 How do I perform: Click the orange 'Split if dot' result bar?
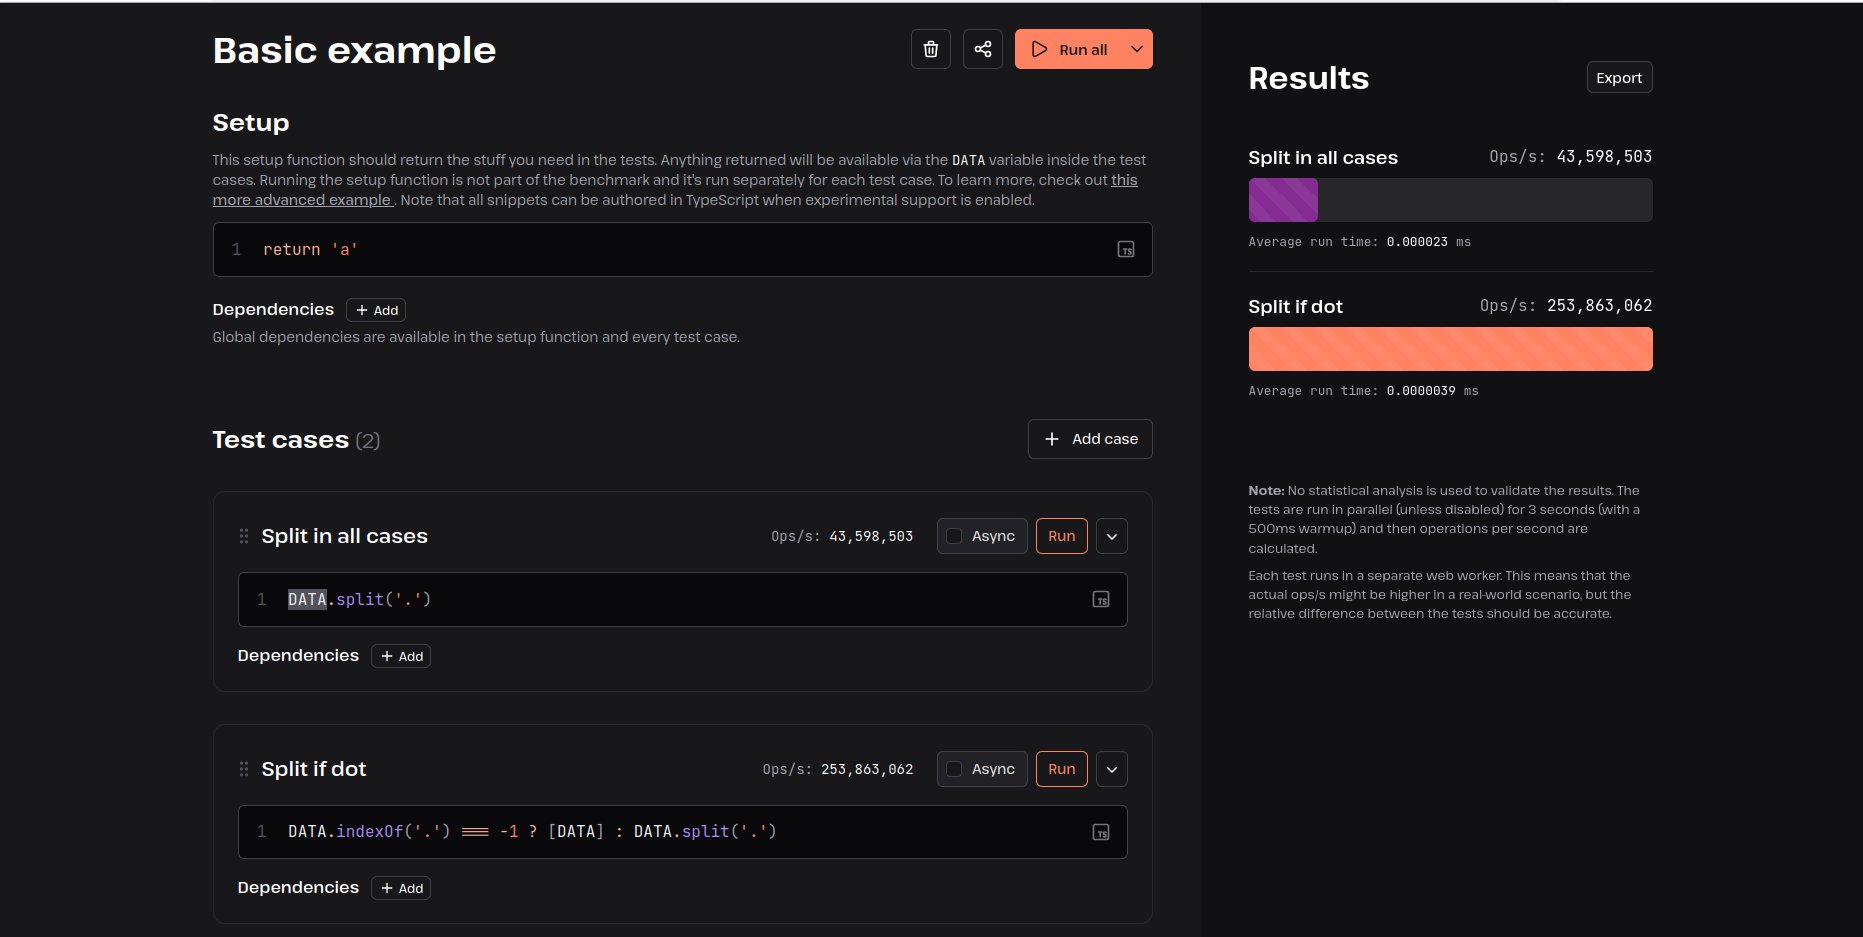click(1450, 349)
